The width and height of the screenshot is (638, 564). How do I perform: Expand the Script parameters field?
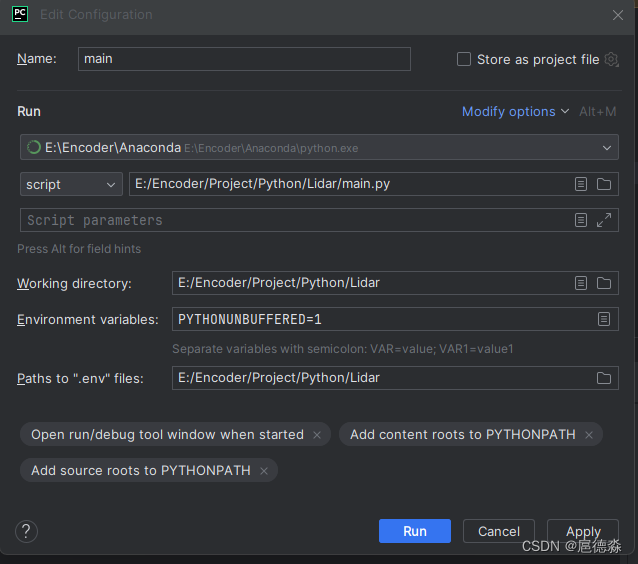click(604, 220)
